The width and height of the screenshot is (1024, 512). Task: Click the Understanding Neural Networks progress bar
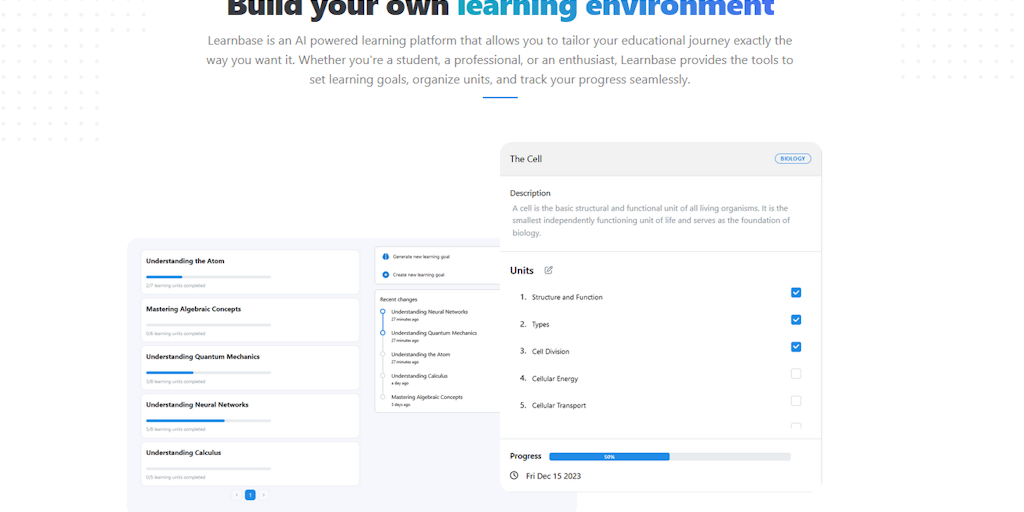pyautogui.click(x=208, y=421)
